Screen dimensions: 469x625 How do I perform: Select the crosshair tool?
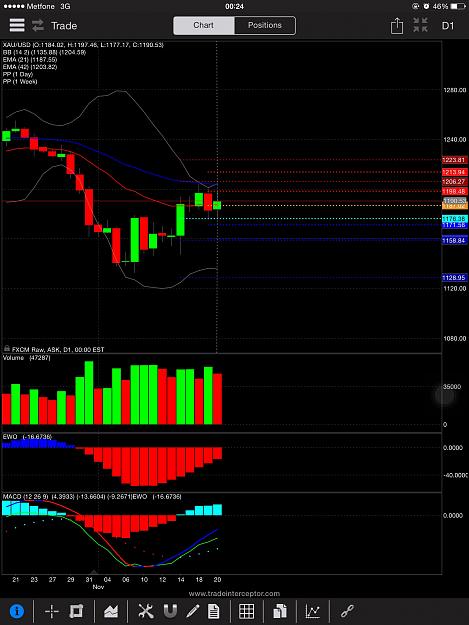click(x=52, y=611)
